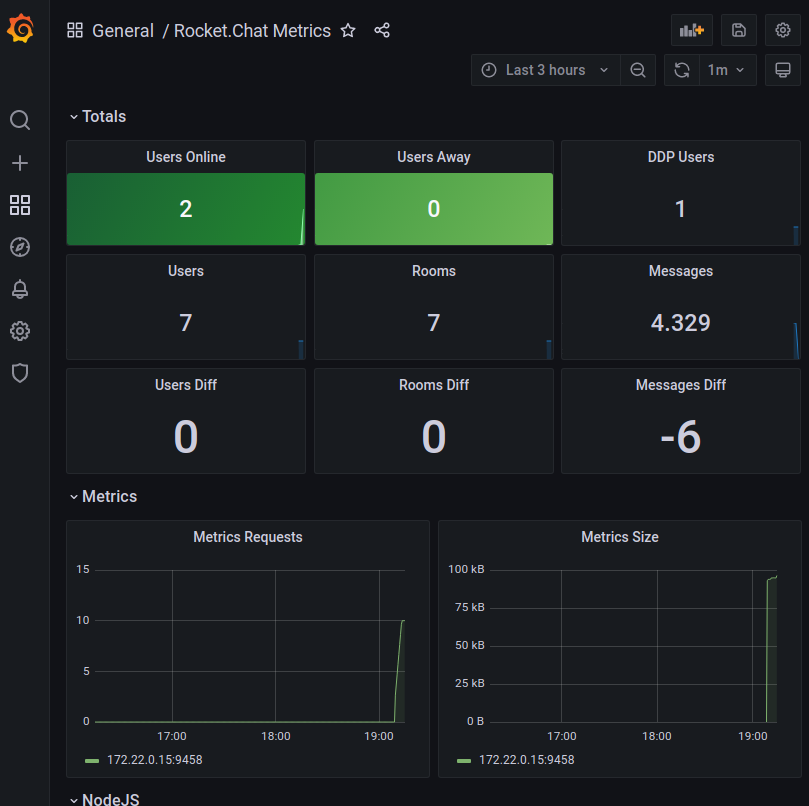
Task: Open the General folder breadcrumb
Action: [x=123, y=30]
